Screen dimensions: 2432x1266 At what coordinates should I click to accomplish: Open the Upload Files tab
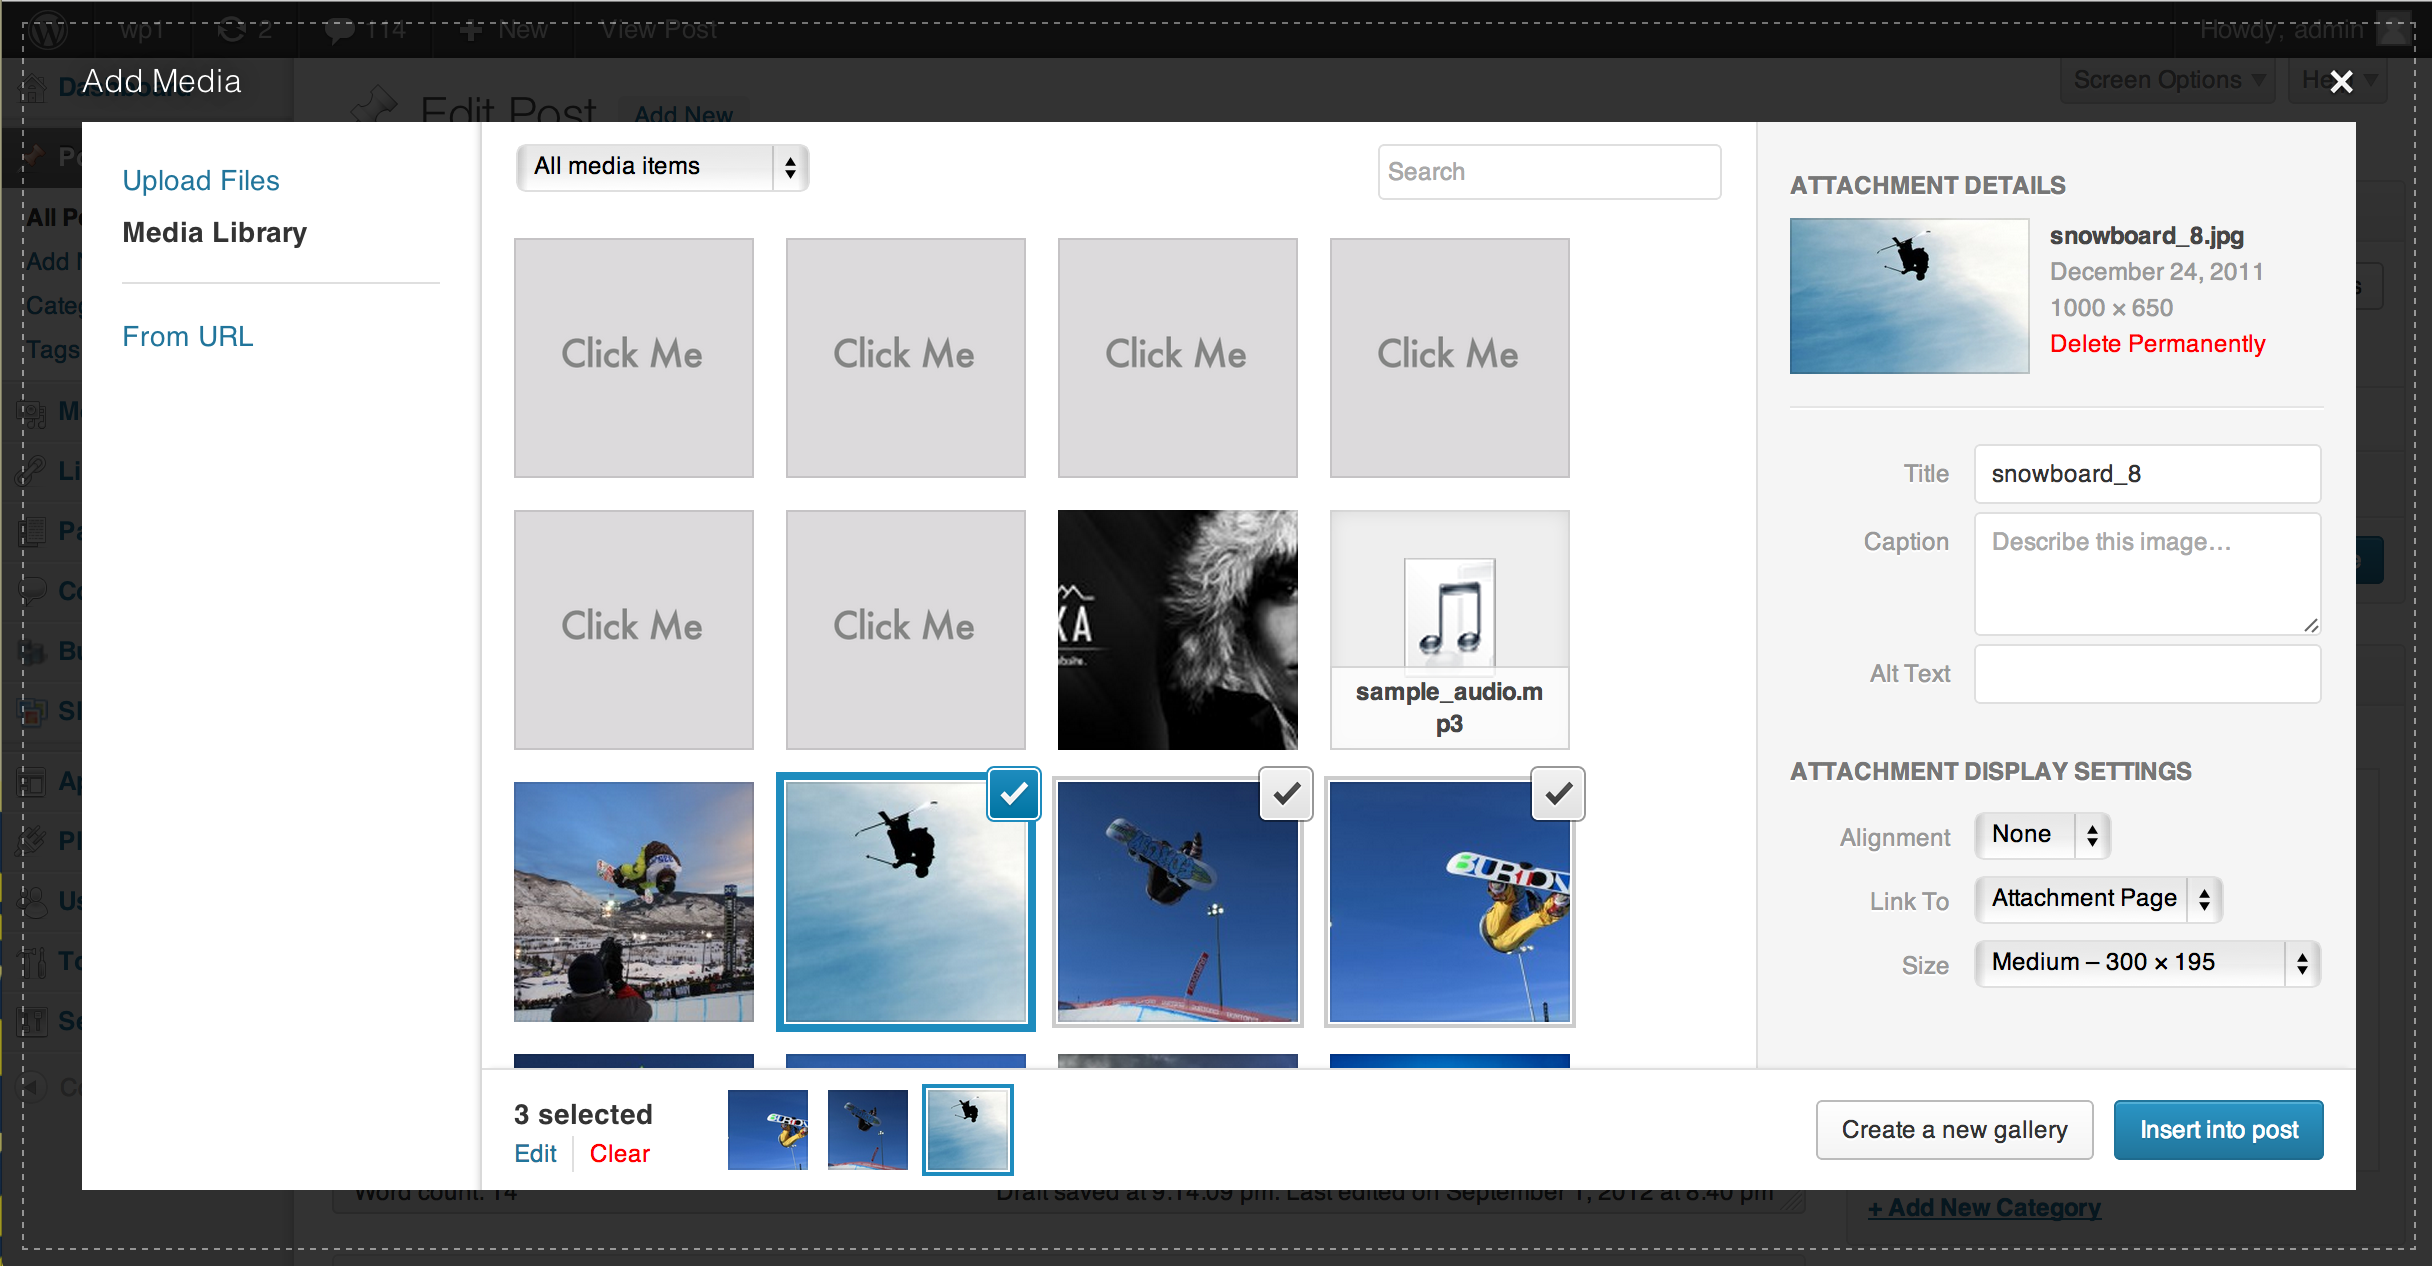point(201,180)
